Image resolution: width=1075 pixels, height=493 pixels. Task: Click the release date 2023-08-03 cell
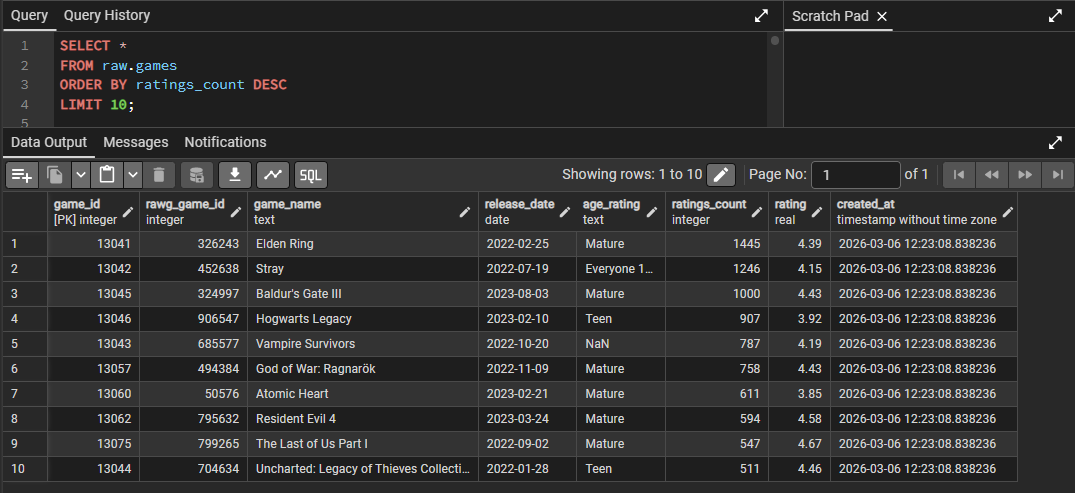tap(527, 294)
